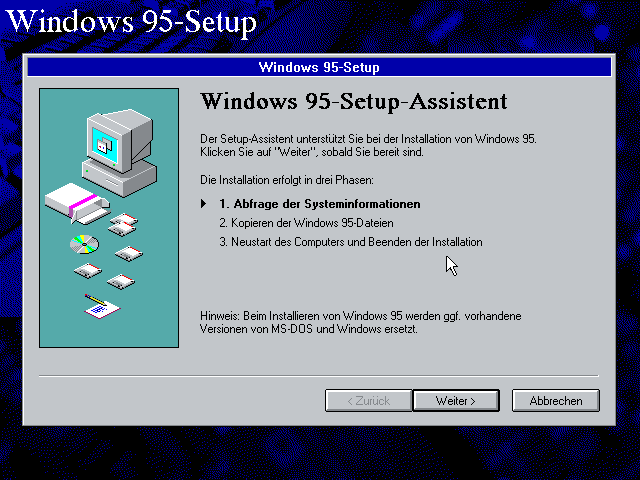
Task: Click the software box with pink stripe
Action: (x=78, y=203)
